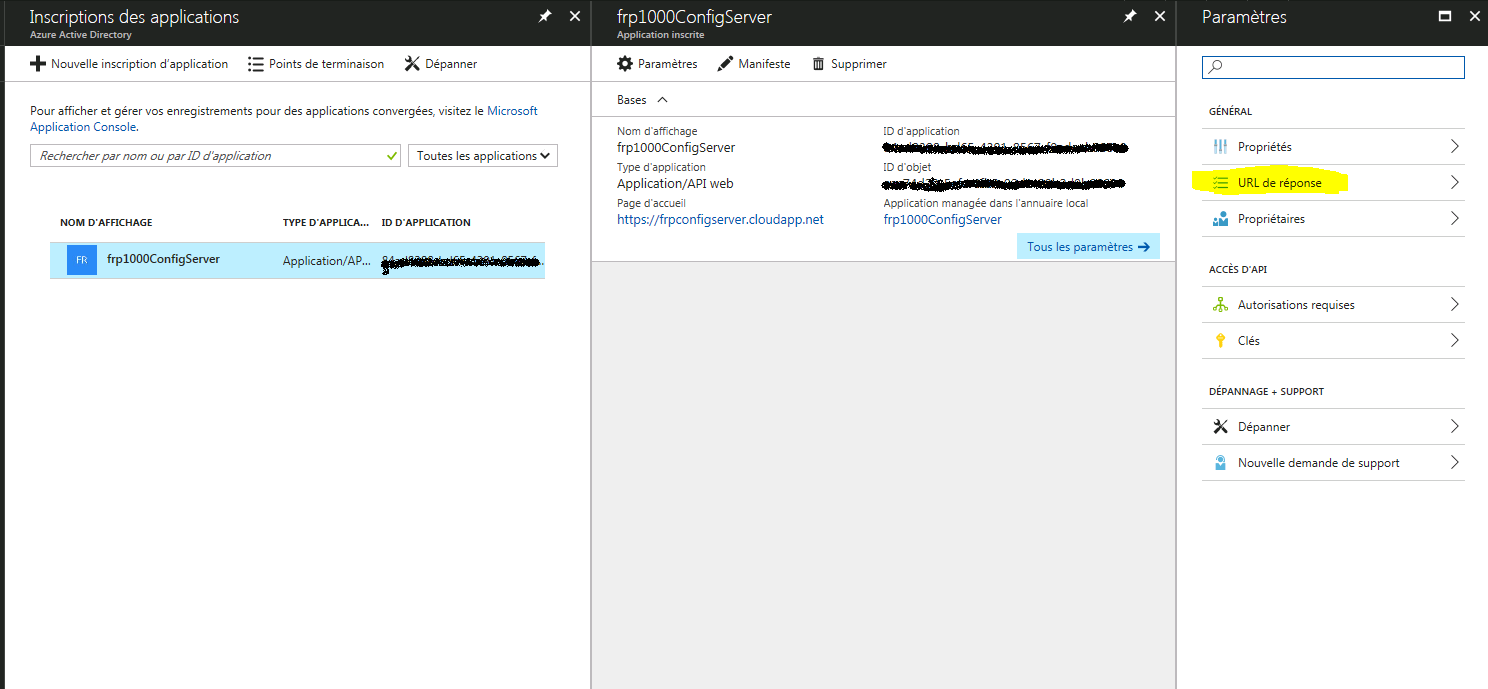Open the Points de terminaison list icon
Screen dimensions: 1488x689
pyautogui.click(x=255, y=64)
